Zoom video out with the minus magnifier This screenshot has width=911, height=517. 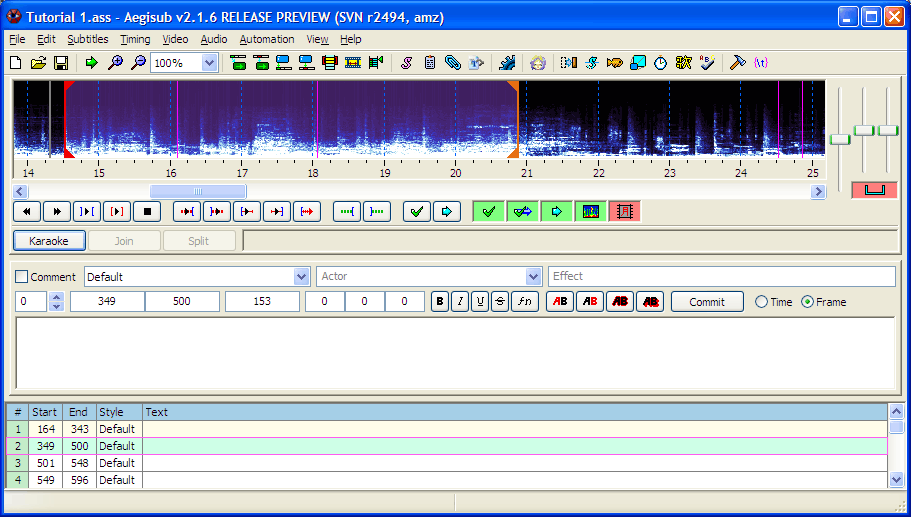tap(138, 63)
